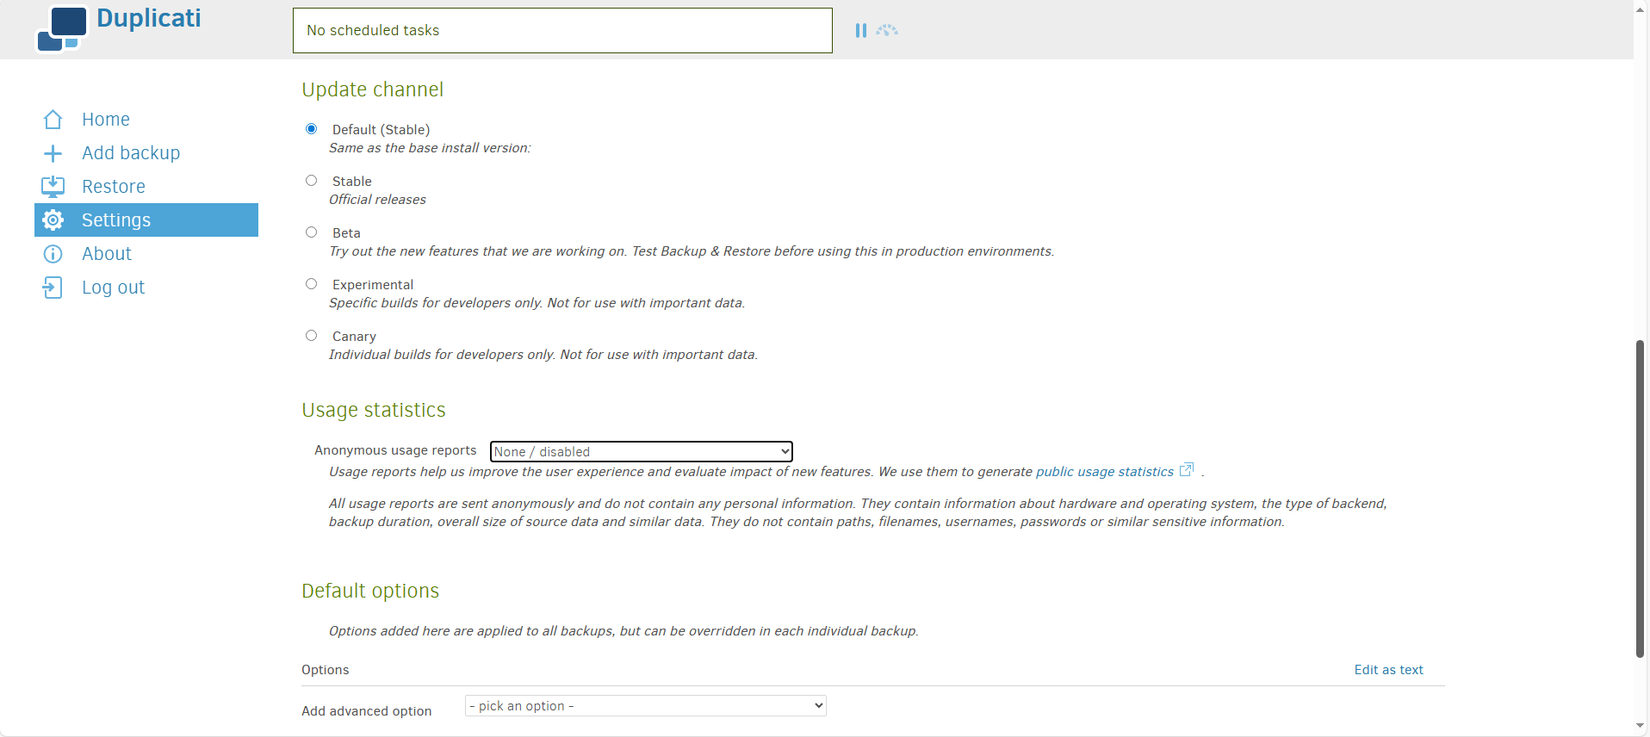Click the Add backup plus icon
The image size is (1650, 737).
[53, 153]
